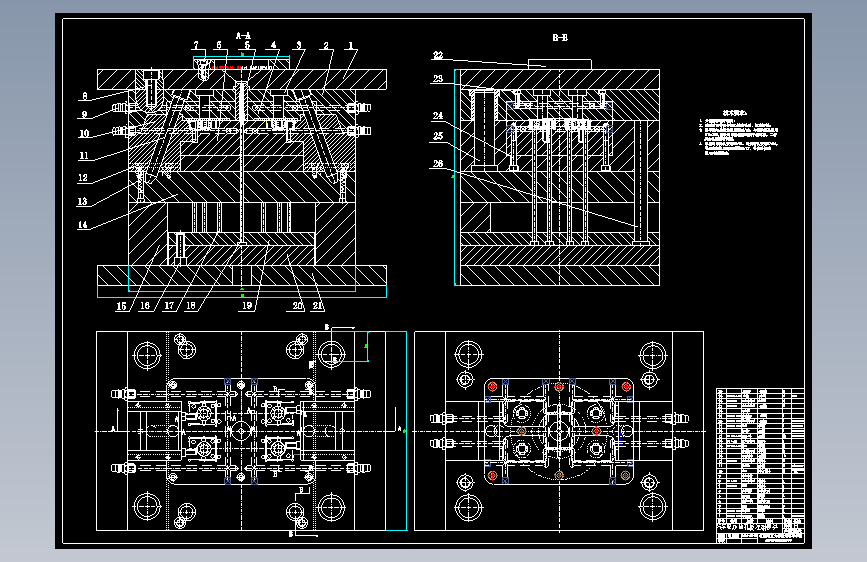The width and height of the screenshot is (867, 562).
Task: Select part callout number 1
Action: pos(351,45)
